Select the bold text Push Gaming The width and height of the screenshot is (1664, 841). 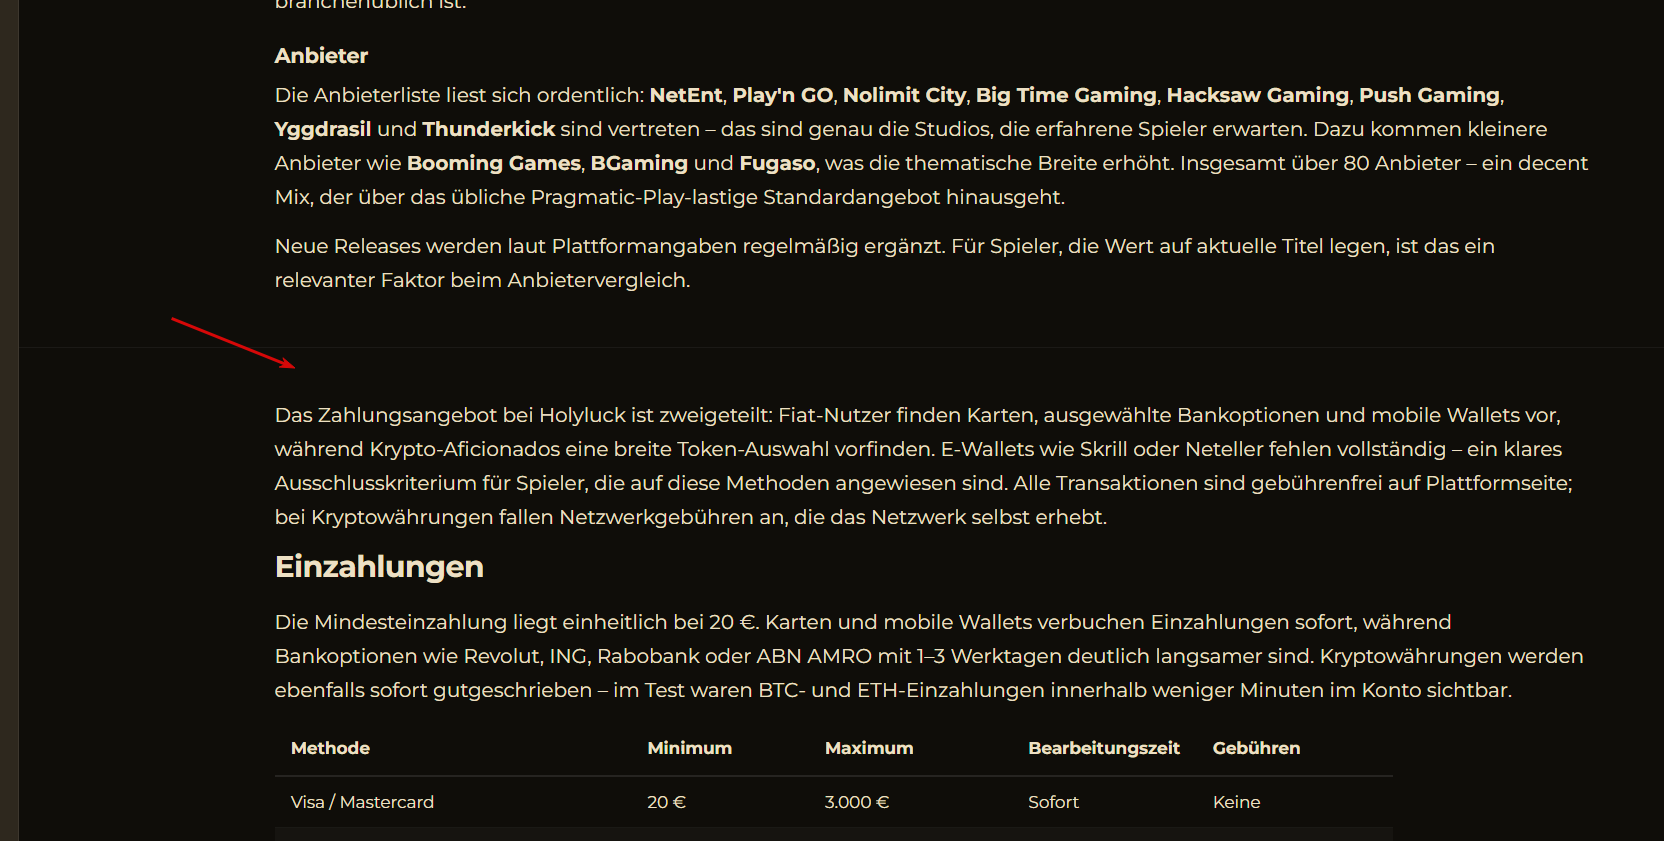pyautogui.click(x=1429, y=95)
